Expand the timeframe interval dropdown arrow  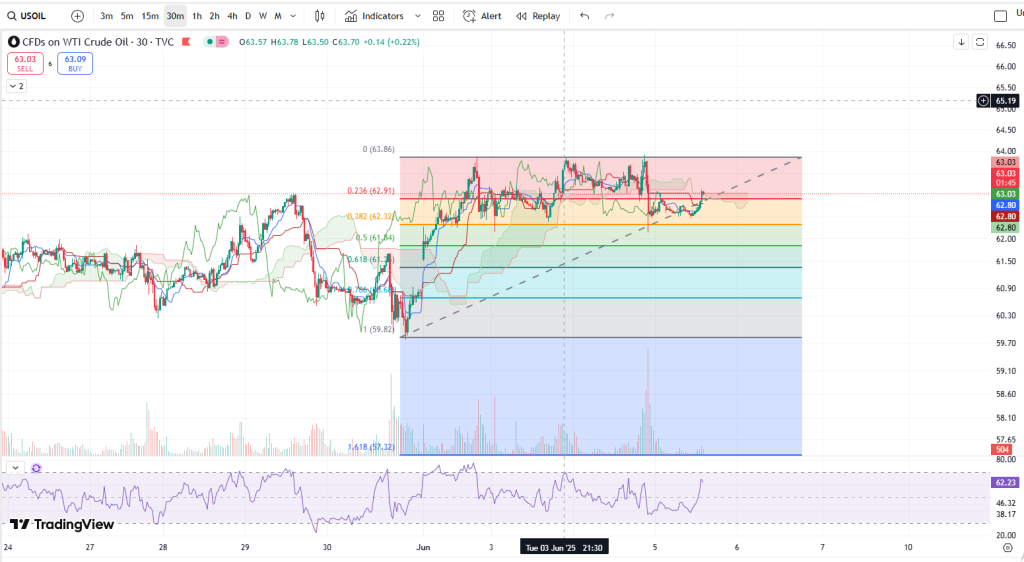click(291, 16)
